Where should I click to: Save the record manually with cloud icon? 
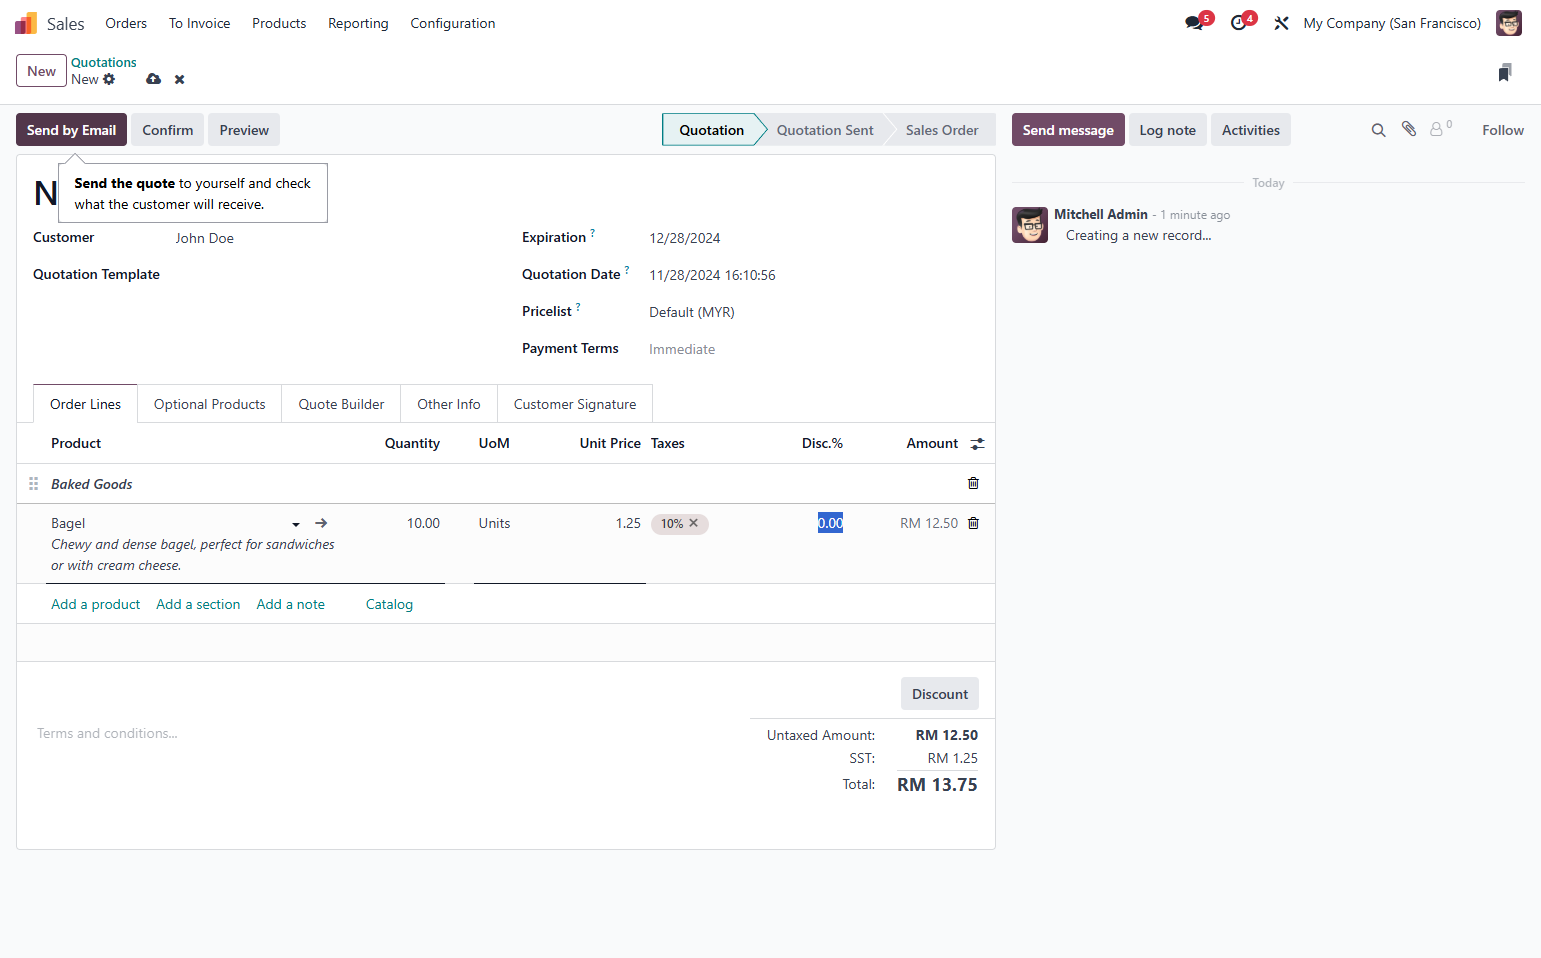click(153, 79)
